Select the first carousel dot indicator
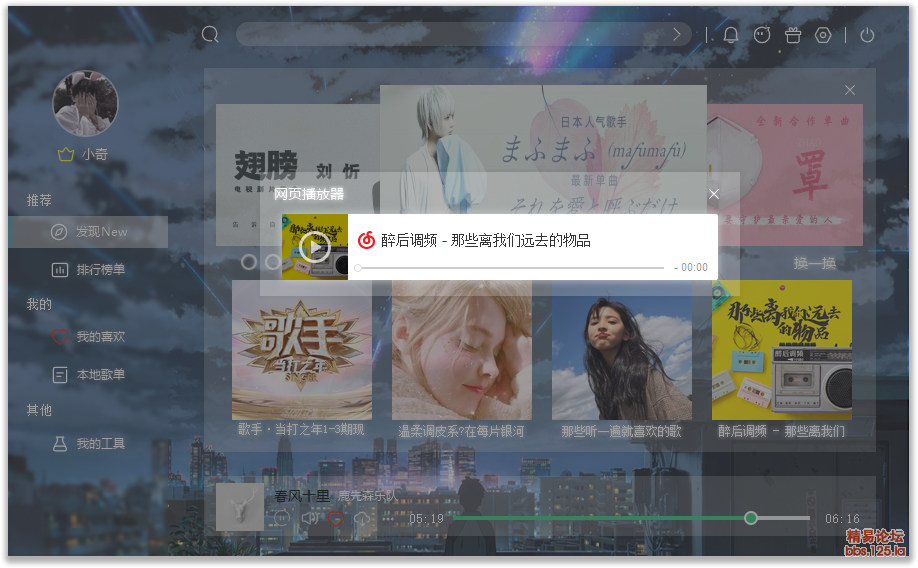This screenshot has height=568, width=918. tap(248, 262)
